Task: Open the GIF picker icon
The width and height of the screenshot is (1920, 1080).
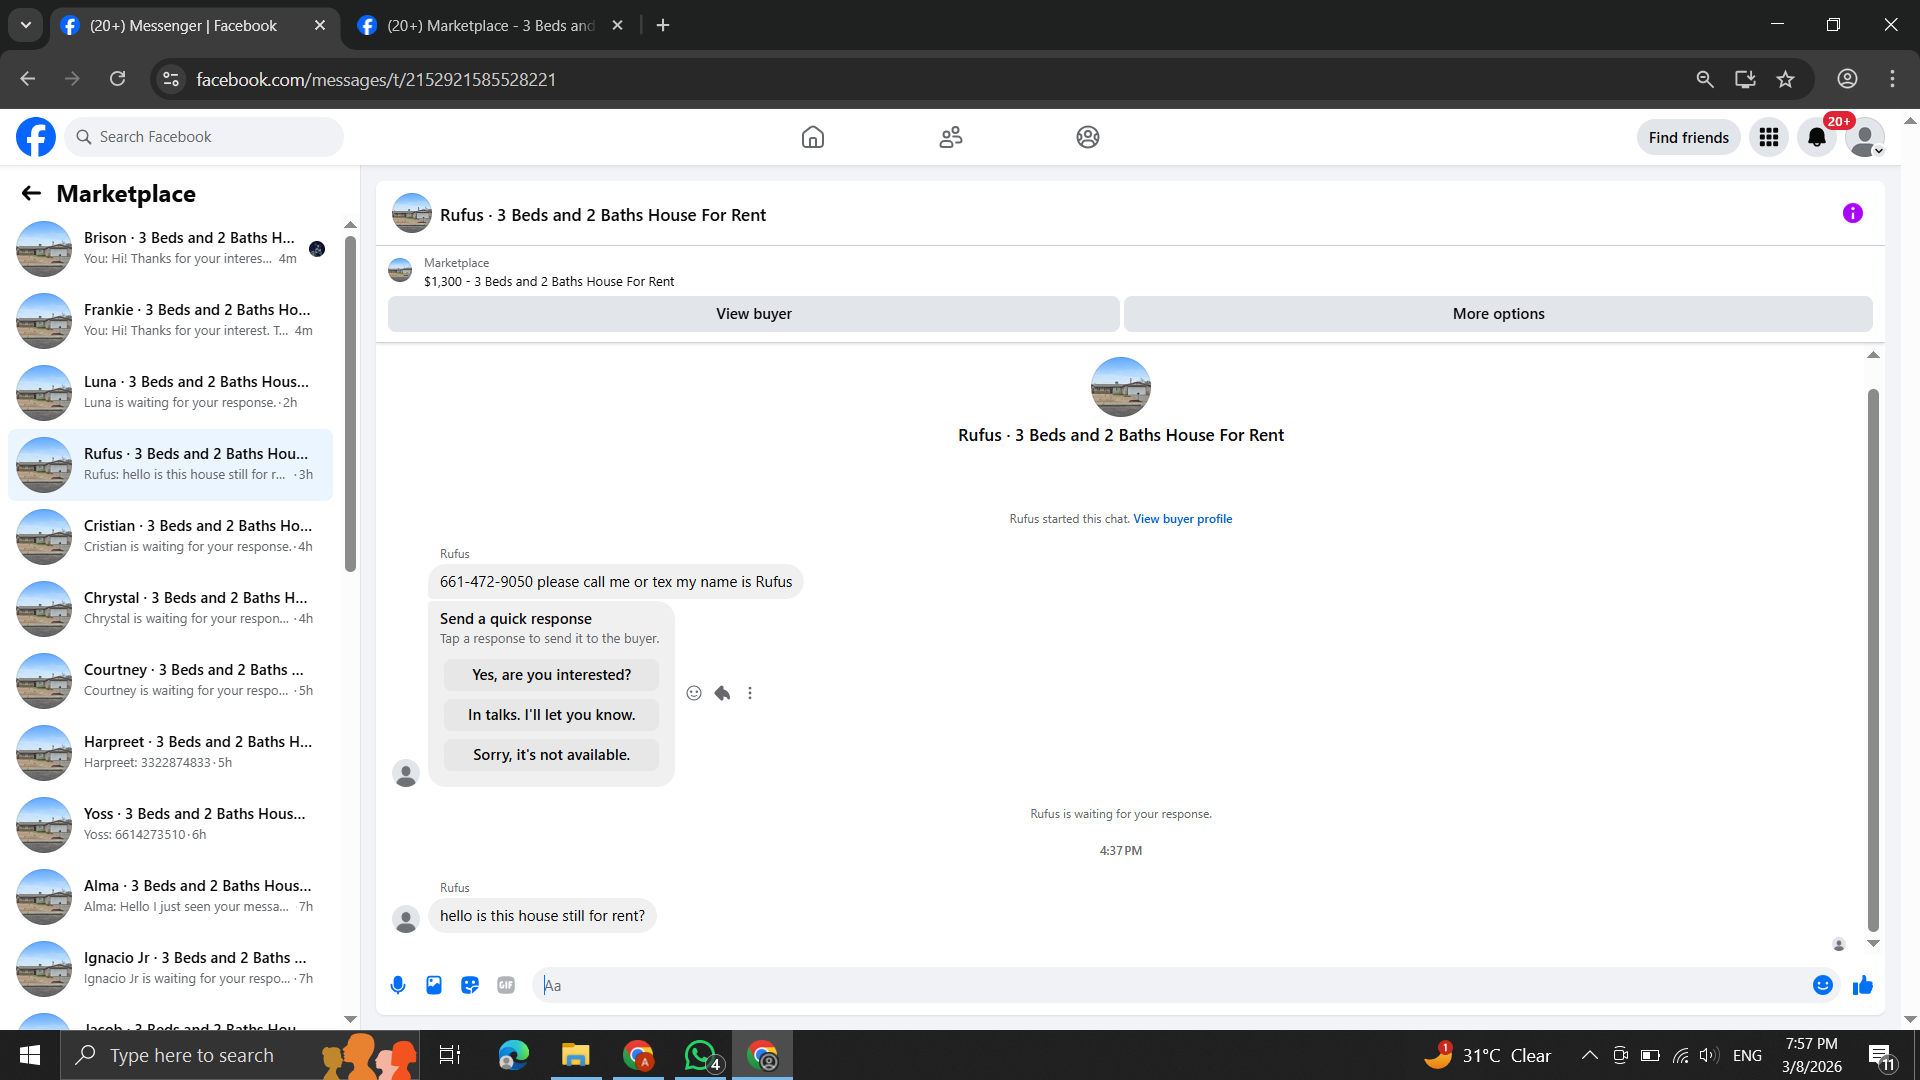Action: coord(506,985)
